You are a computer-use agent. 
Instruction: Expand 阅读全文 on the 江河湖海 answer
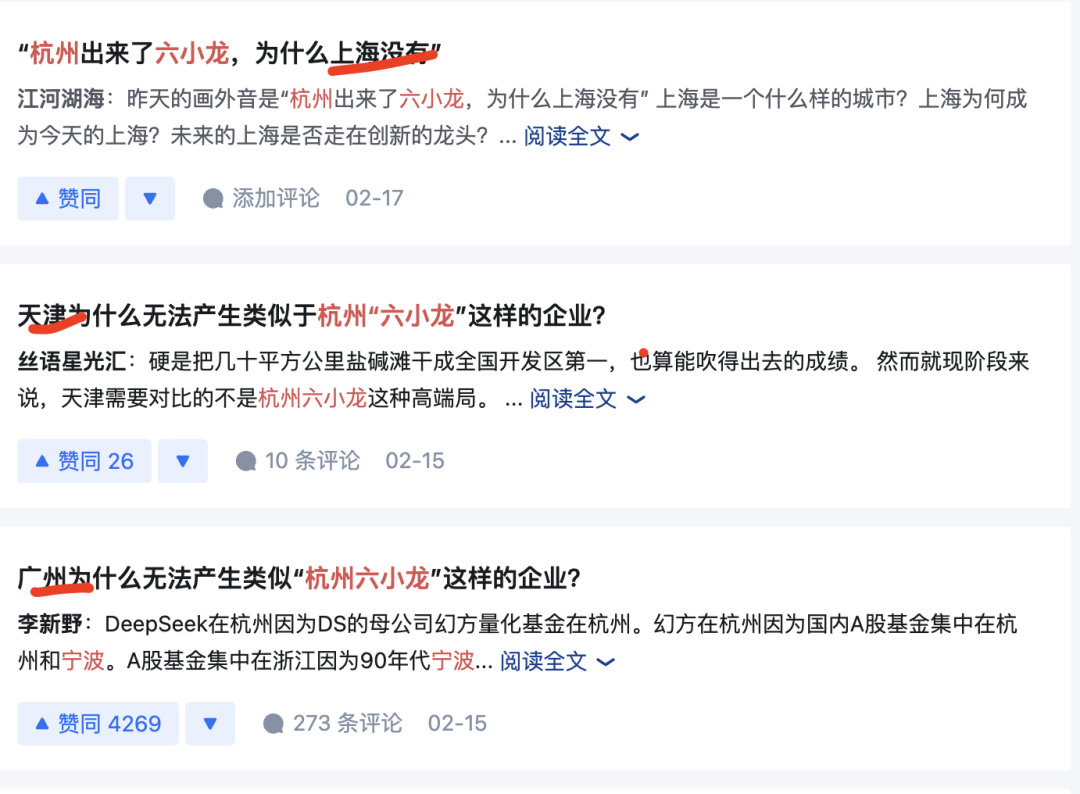pos(581,136)
